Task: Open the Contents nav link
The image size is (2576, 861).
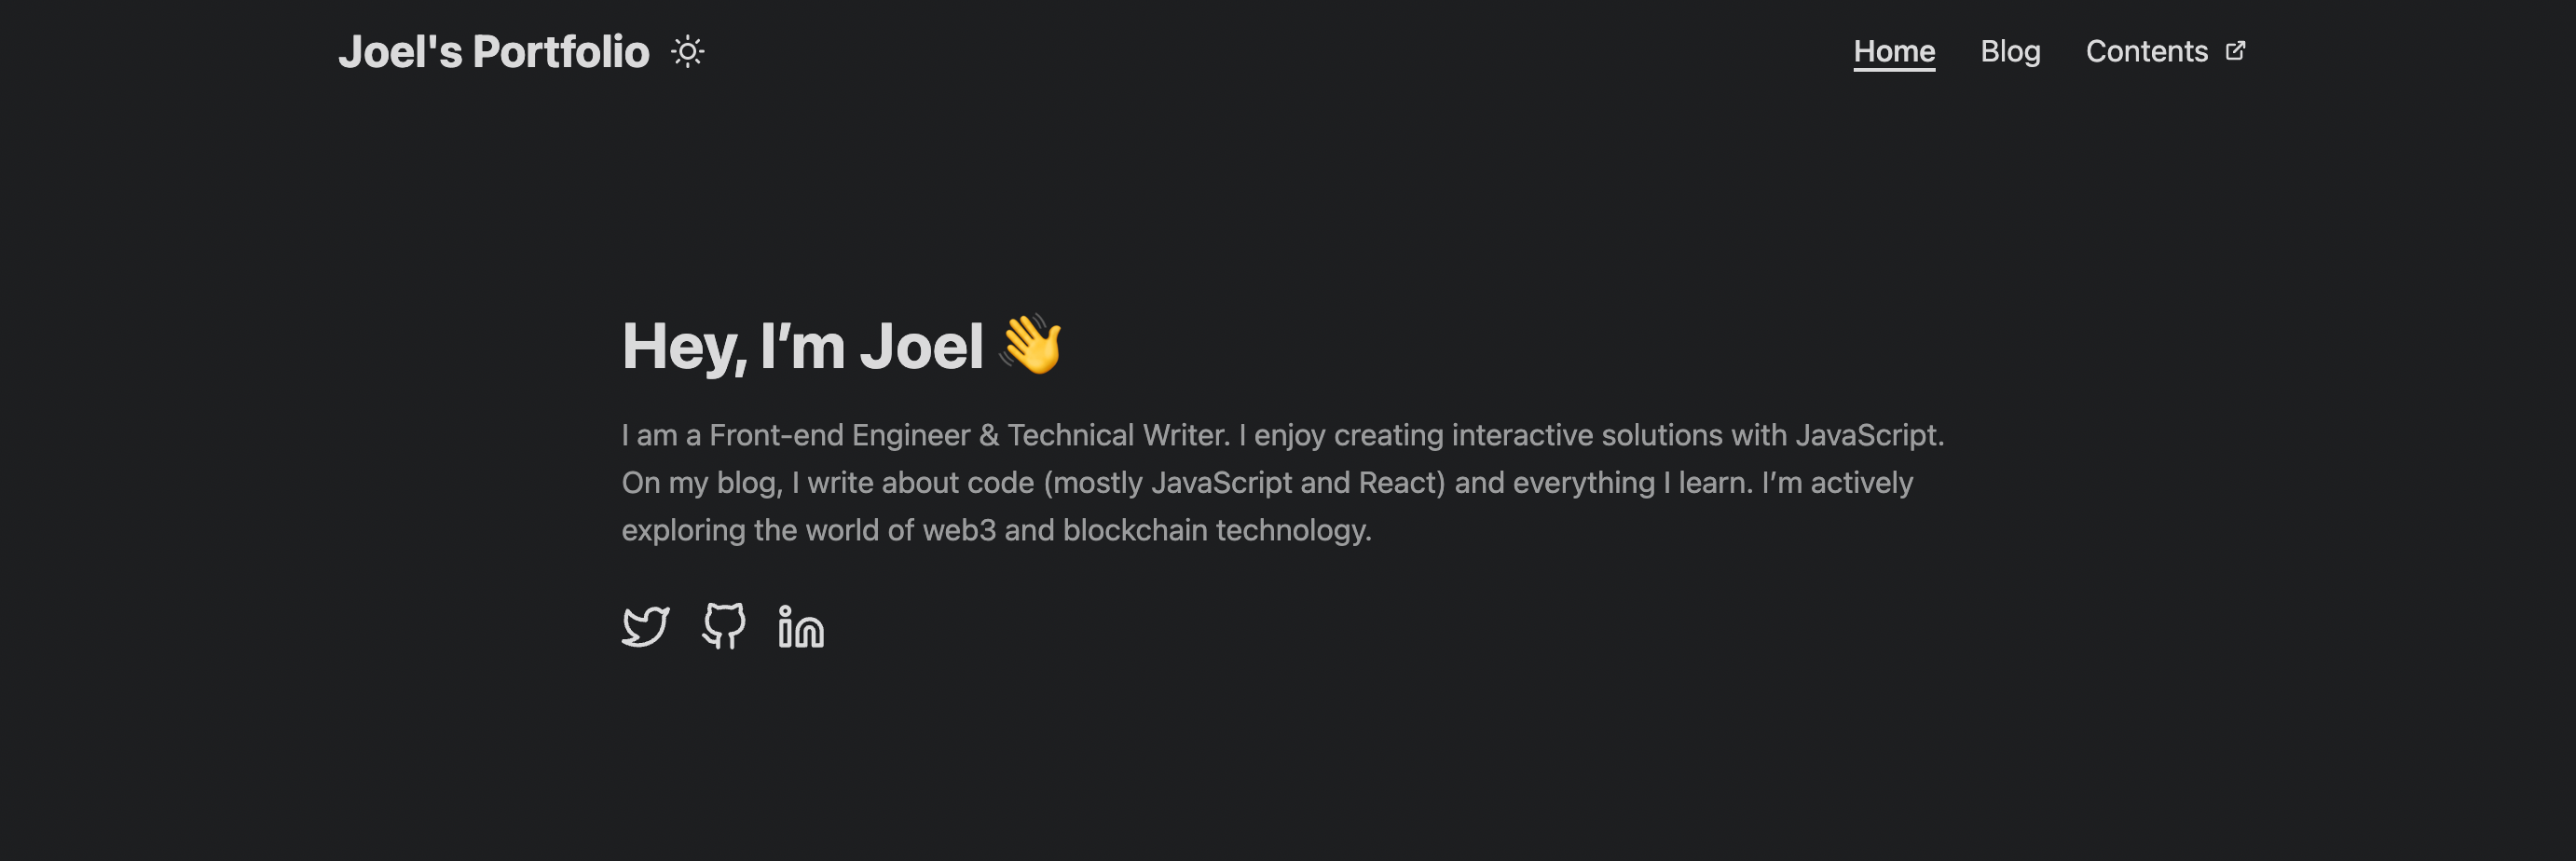Action: [x=2146, y=51]
